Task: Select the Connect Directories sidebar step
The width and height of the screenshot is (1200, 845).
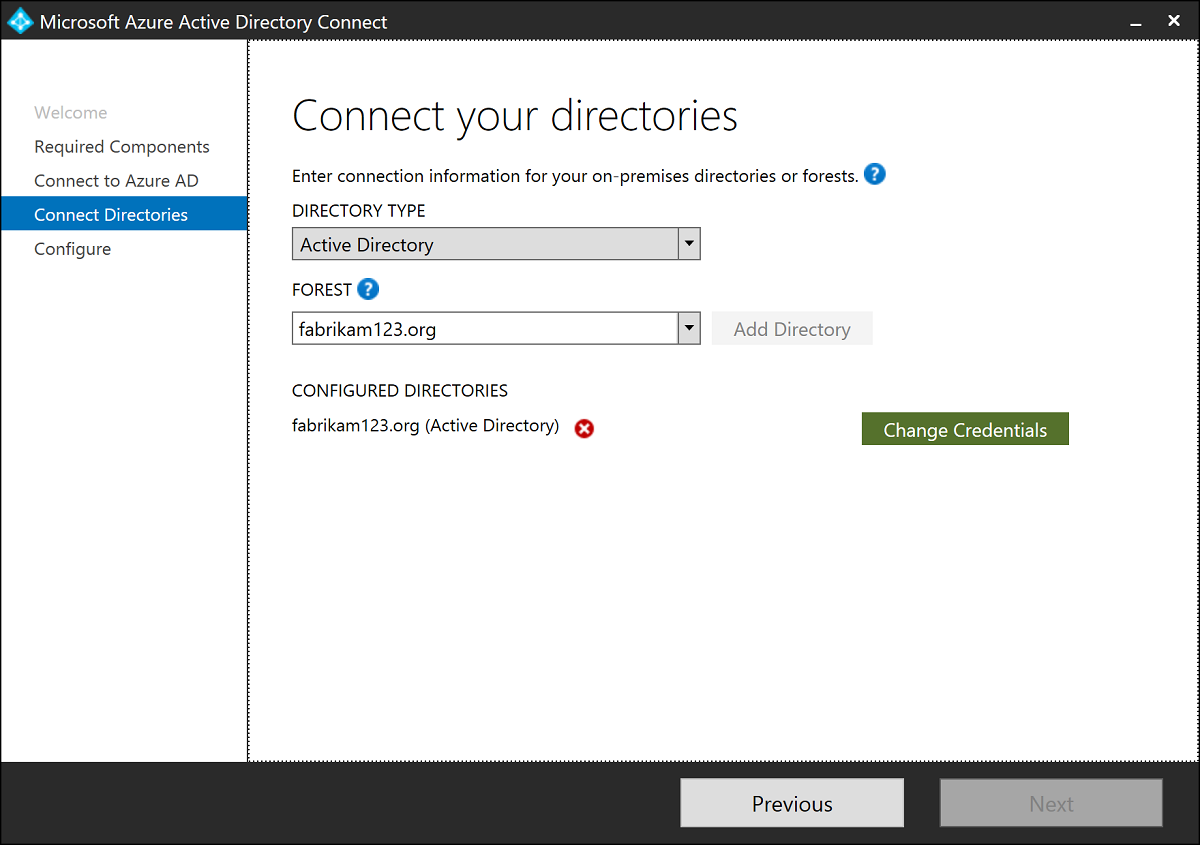Action: 111,215
